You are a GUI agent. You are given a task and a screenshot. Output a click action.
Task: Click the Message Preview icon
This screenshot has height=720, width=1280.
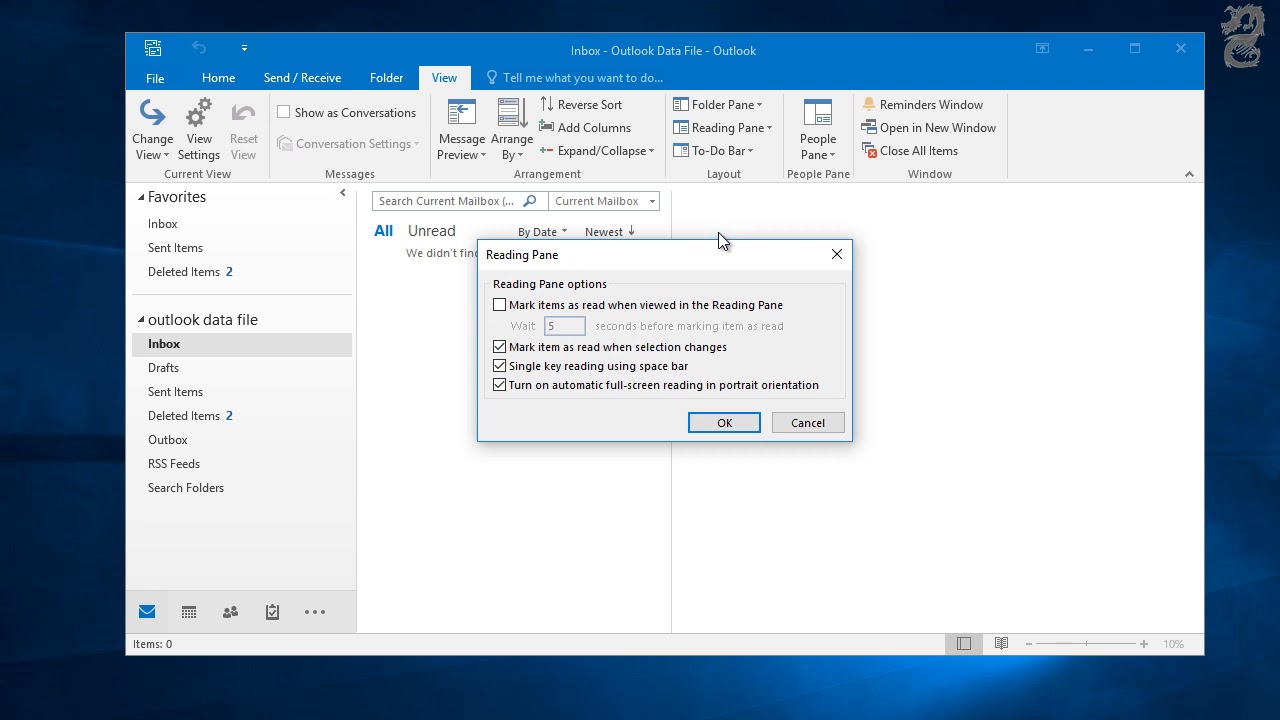[x=461, y=112]
